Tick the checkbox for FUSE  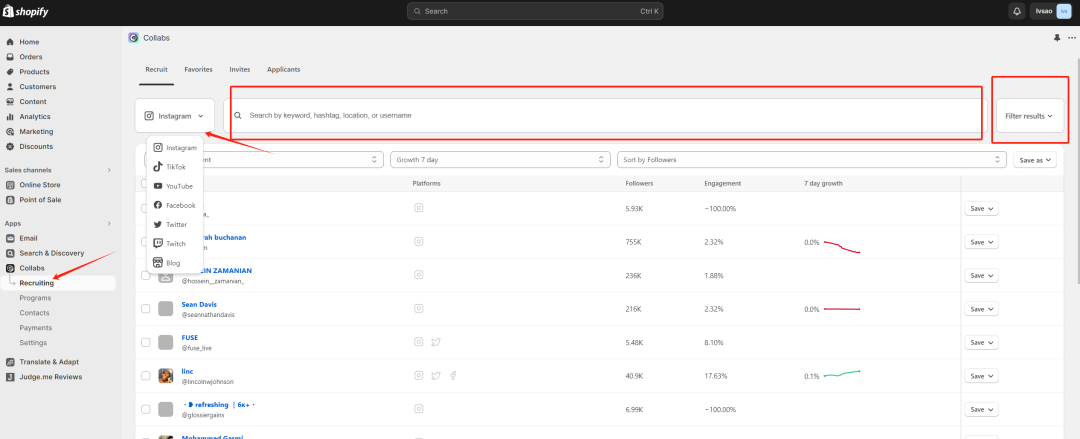tap(145, 343)
